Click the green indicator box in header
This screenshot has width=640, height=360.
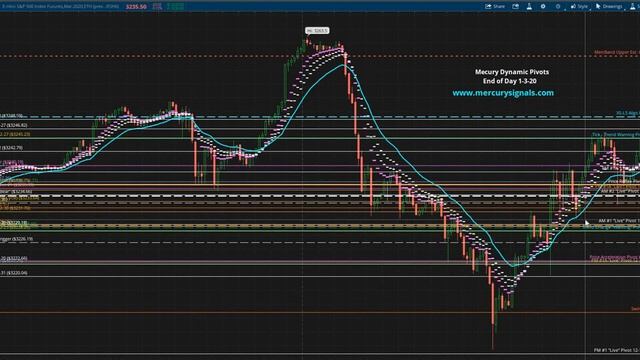pyautogui.click(x=176, y=6)
